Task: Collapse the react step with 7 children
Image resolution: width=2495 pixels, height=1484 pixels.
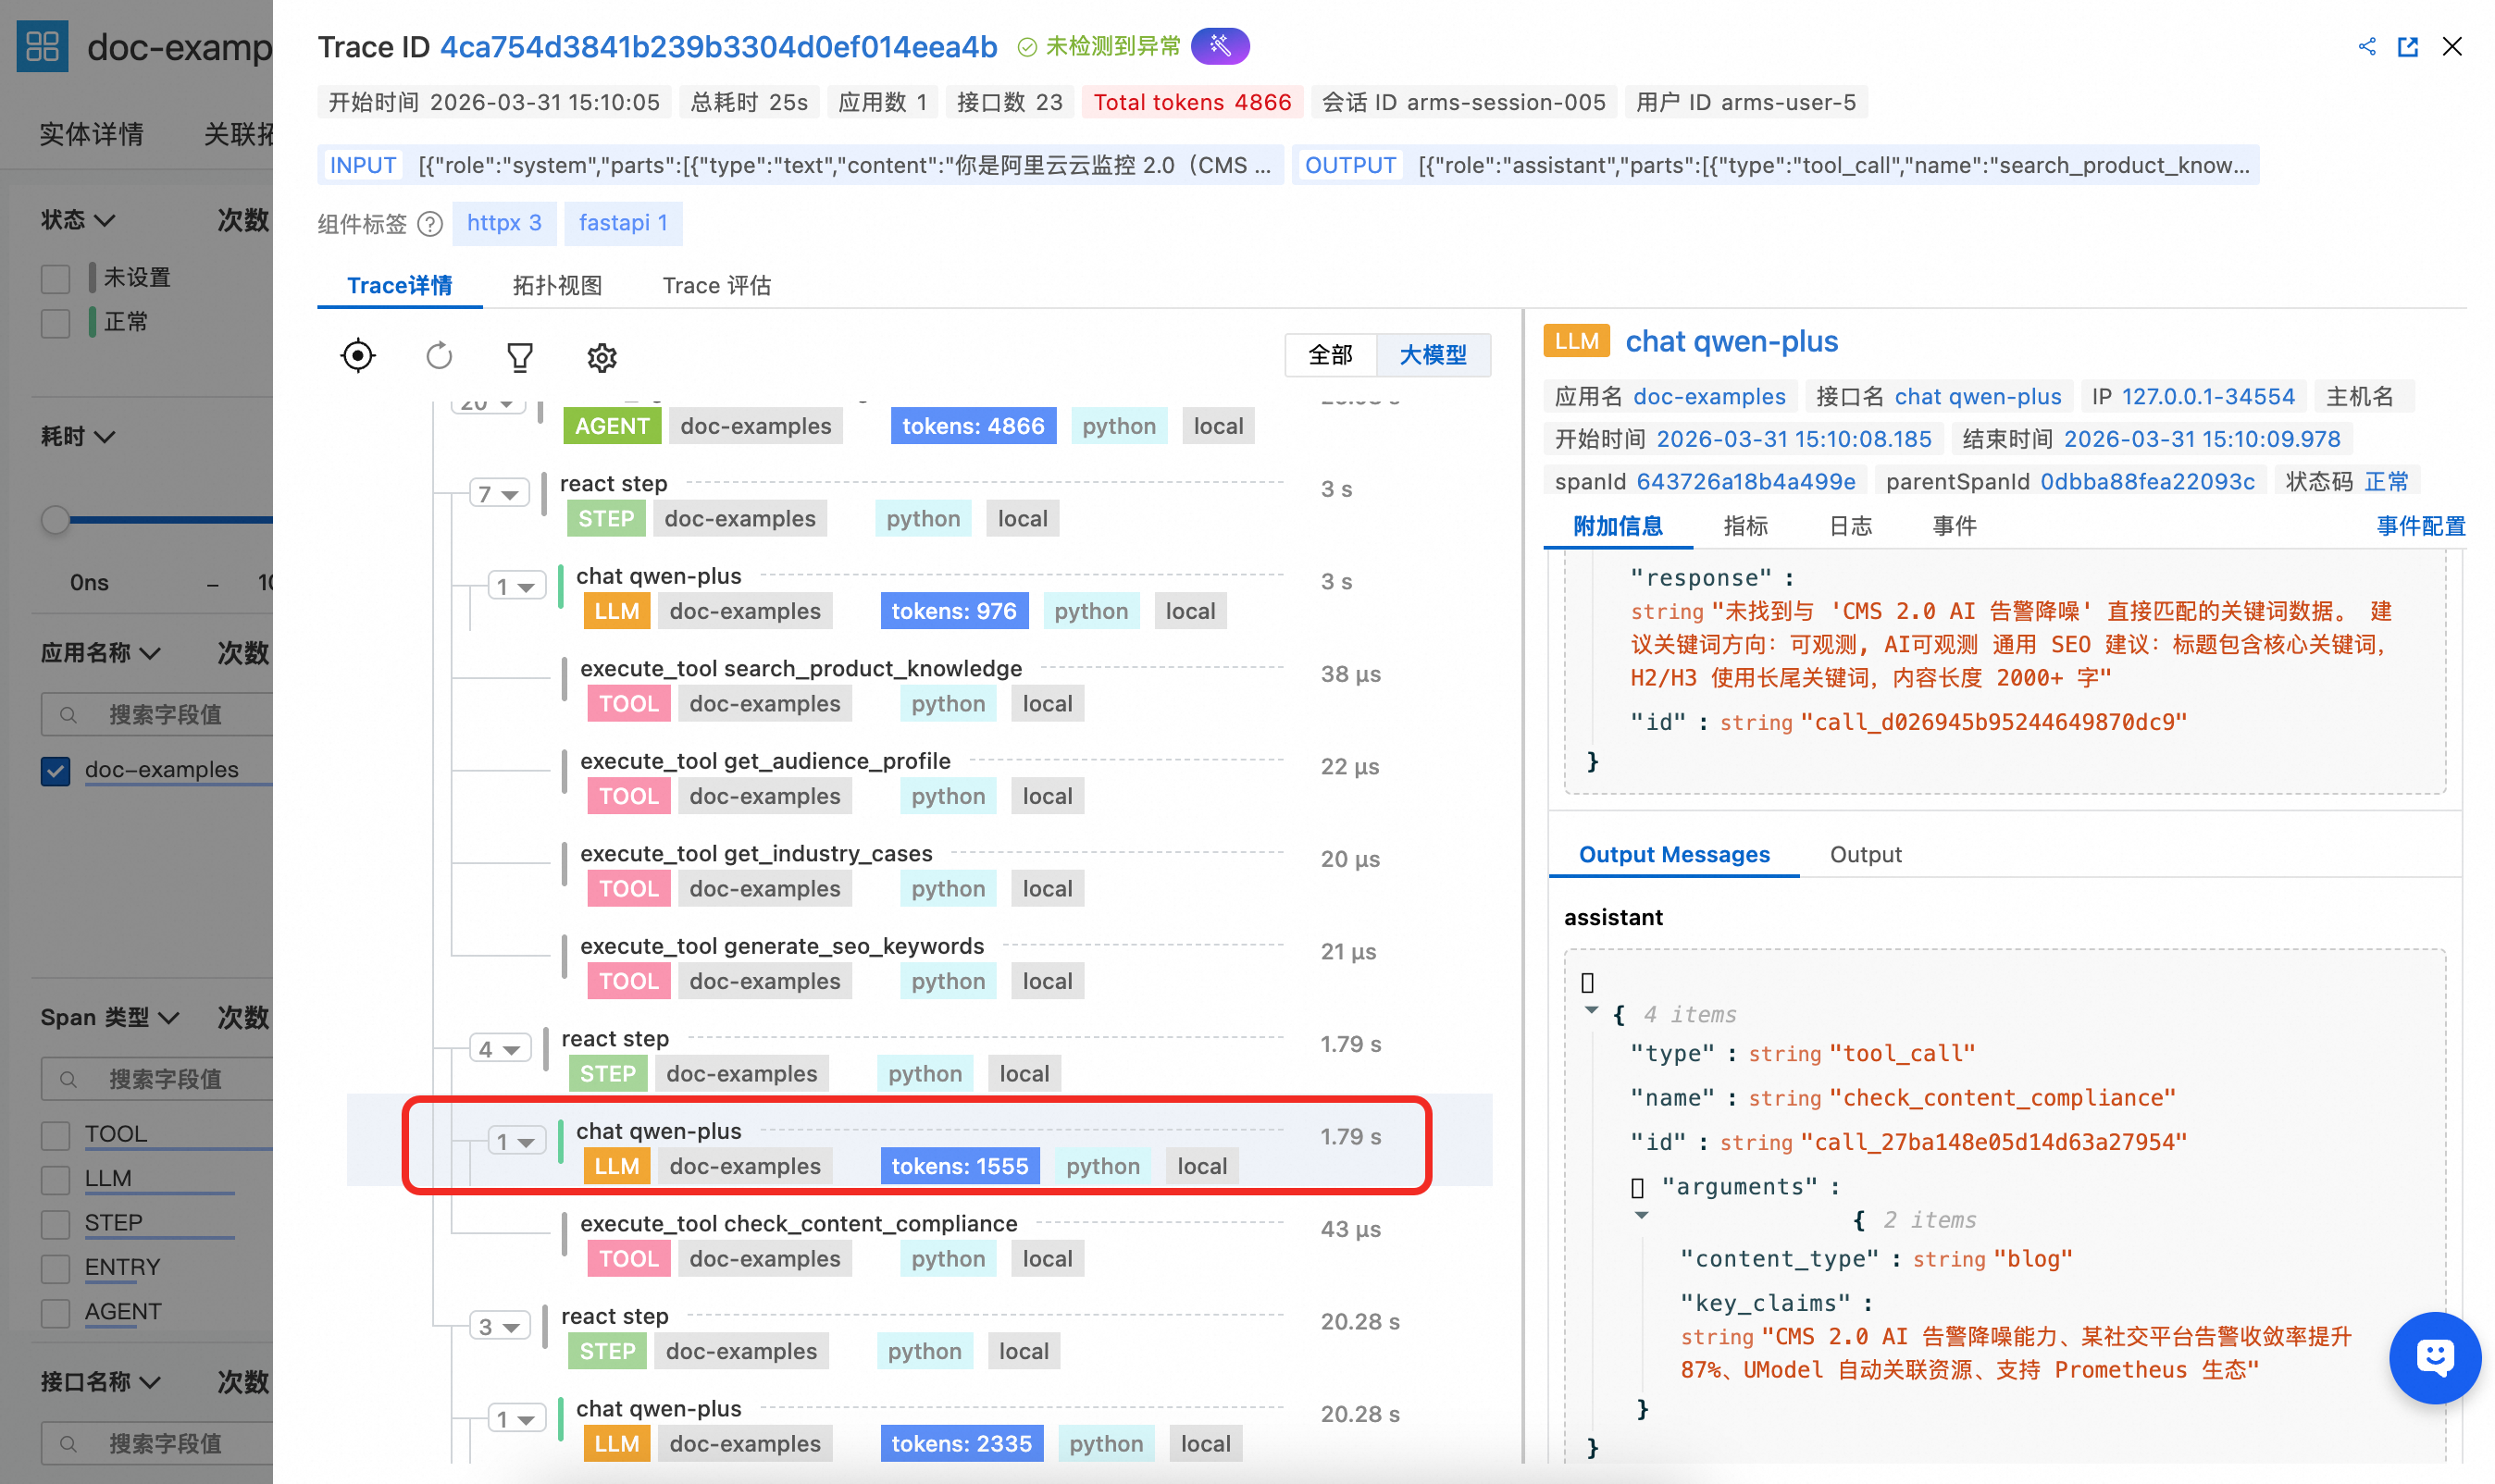Action: (x=499, y=494)
